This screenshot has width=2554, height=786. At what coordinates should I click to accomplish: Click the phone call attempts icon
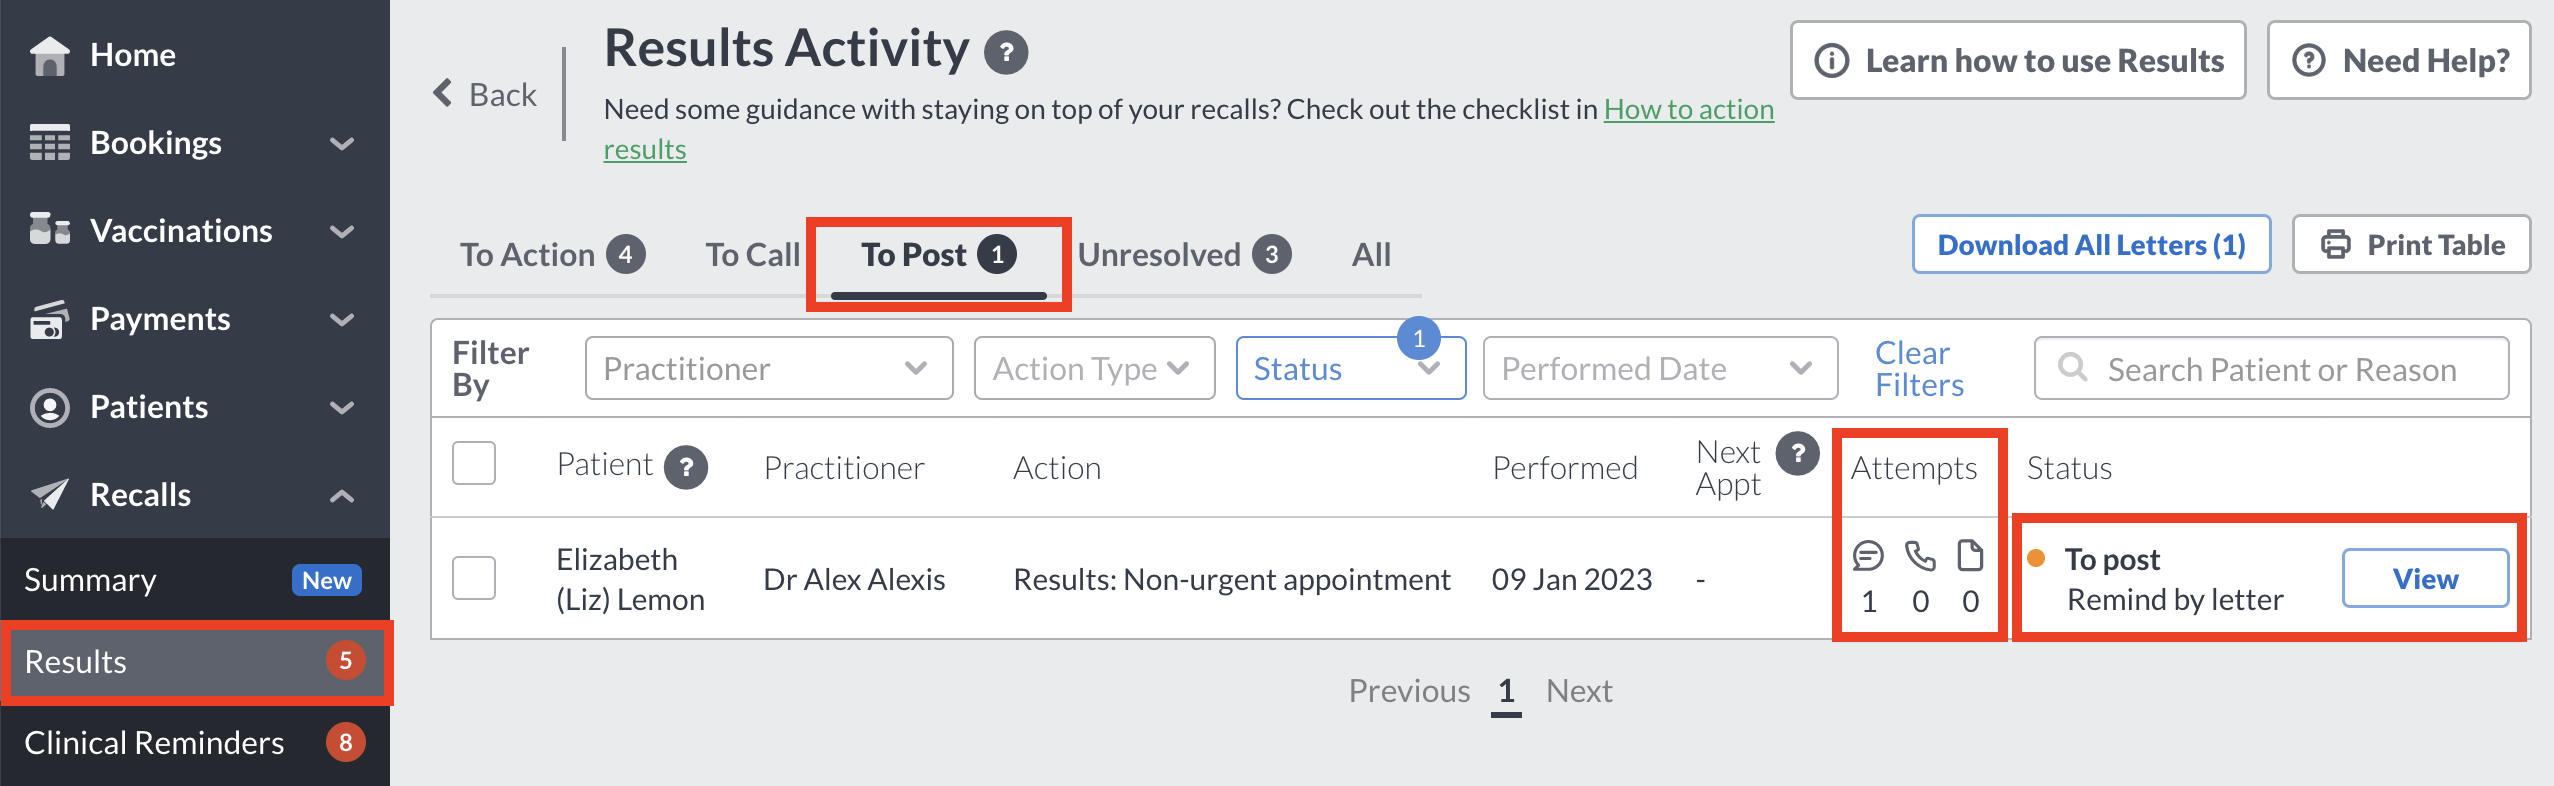click(1920, 555)
